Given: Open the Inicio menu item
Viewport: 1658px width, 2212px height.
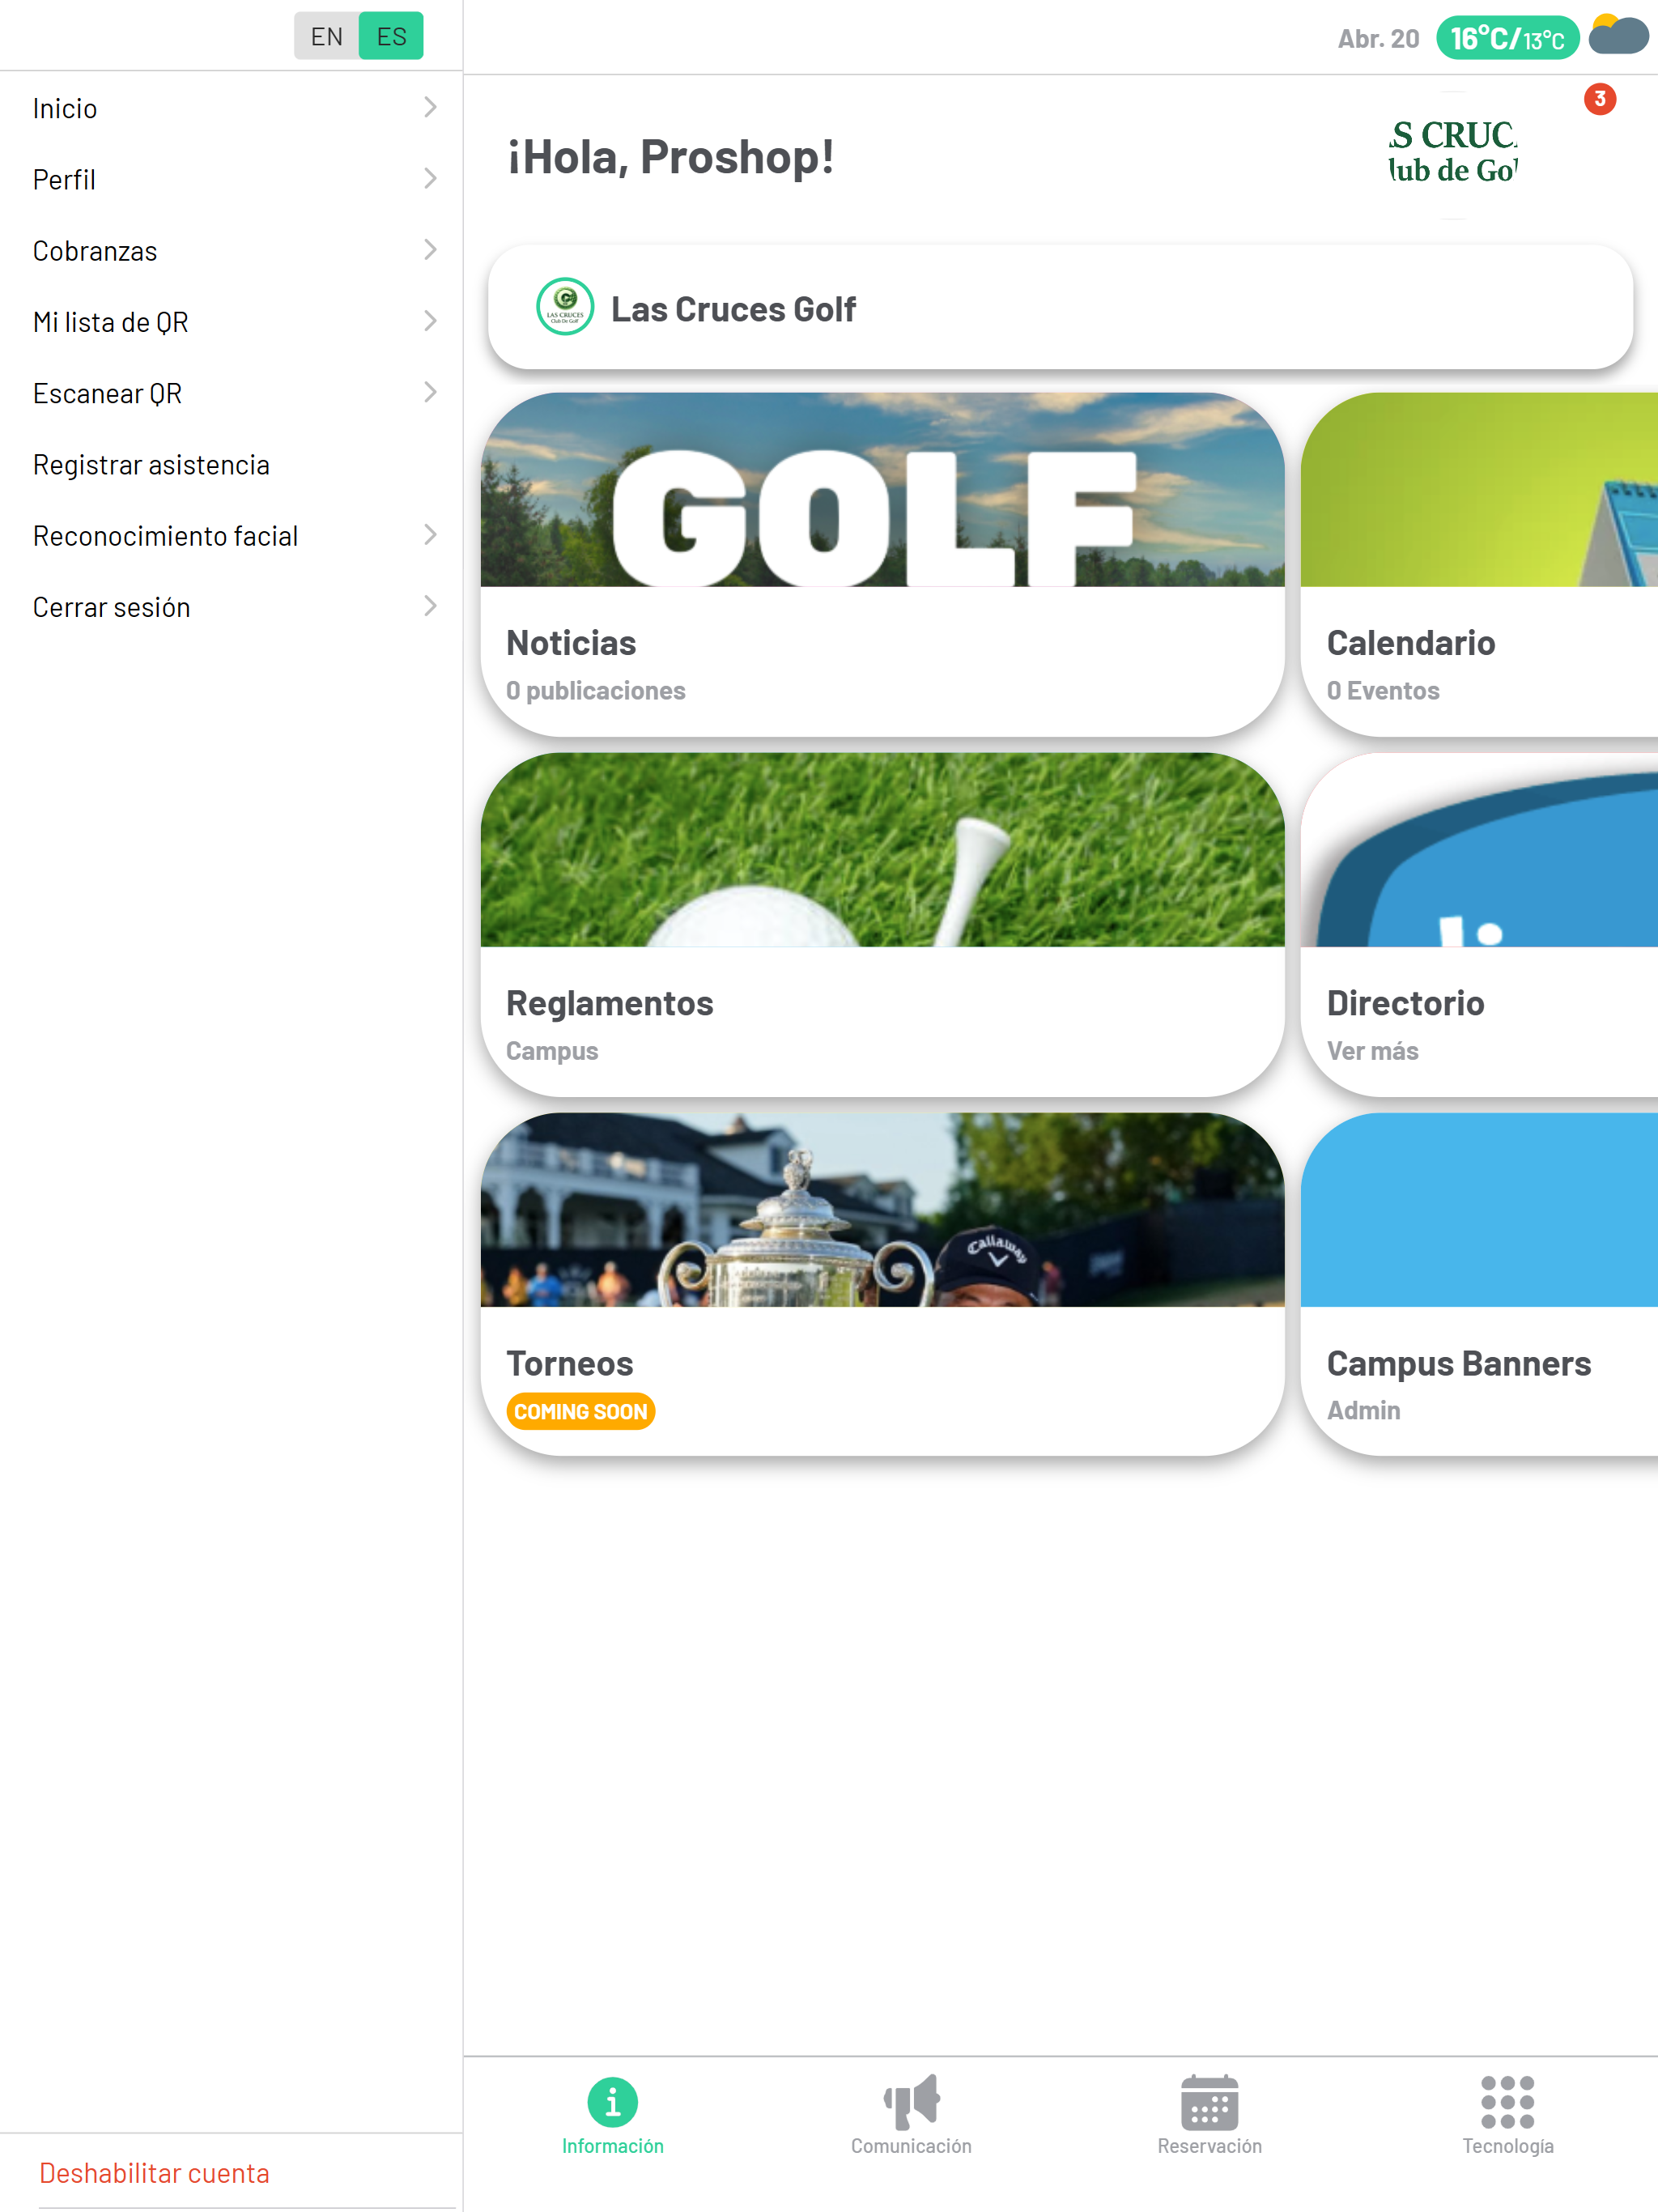Looking at the screenshot, I should 231,108.
